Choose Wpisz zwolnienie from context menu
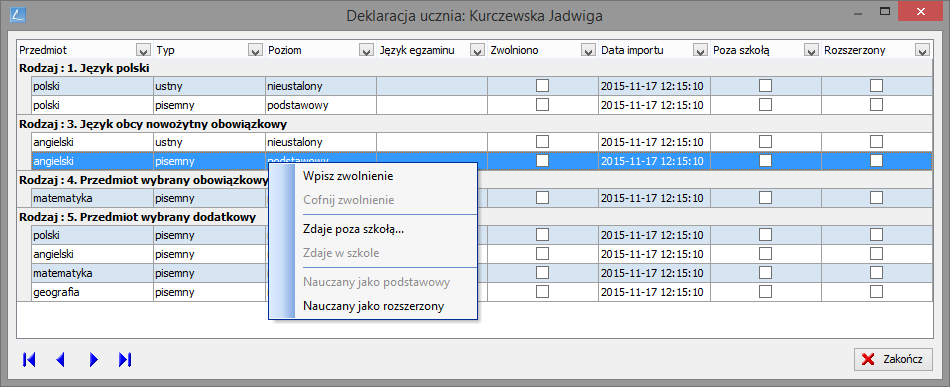950x387 pixels. [373, 176]
